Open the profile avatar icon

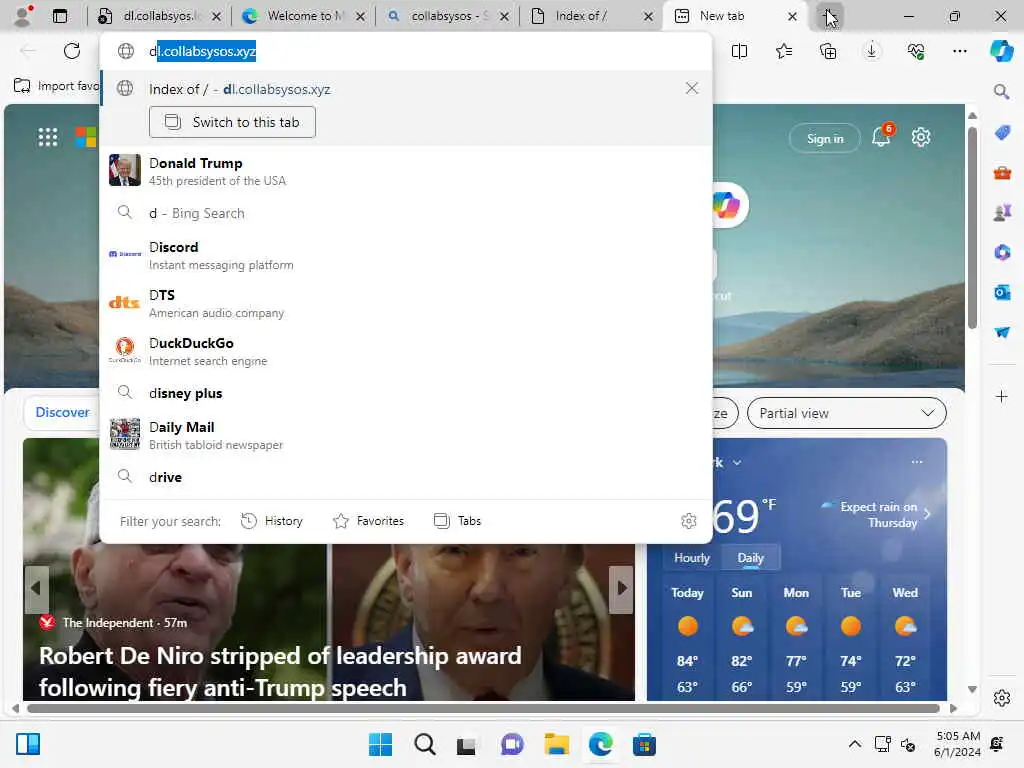[23, 15]
